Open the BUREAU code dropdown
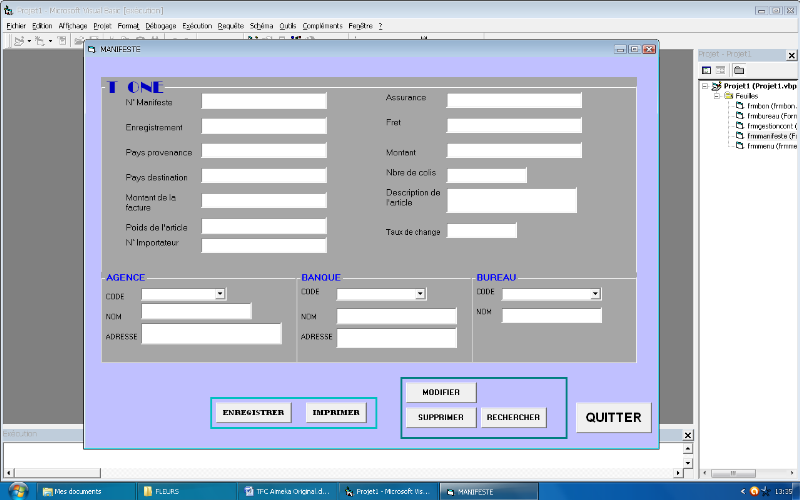Screen dimensions: 800x500 click(595, 294)
